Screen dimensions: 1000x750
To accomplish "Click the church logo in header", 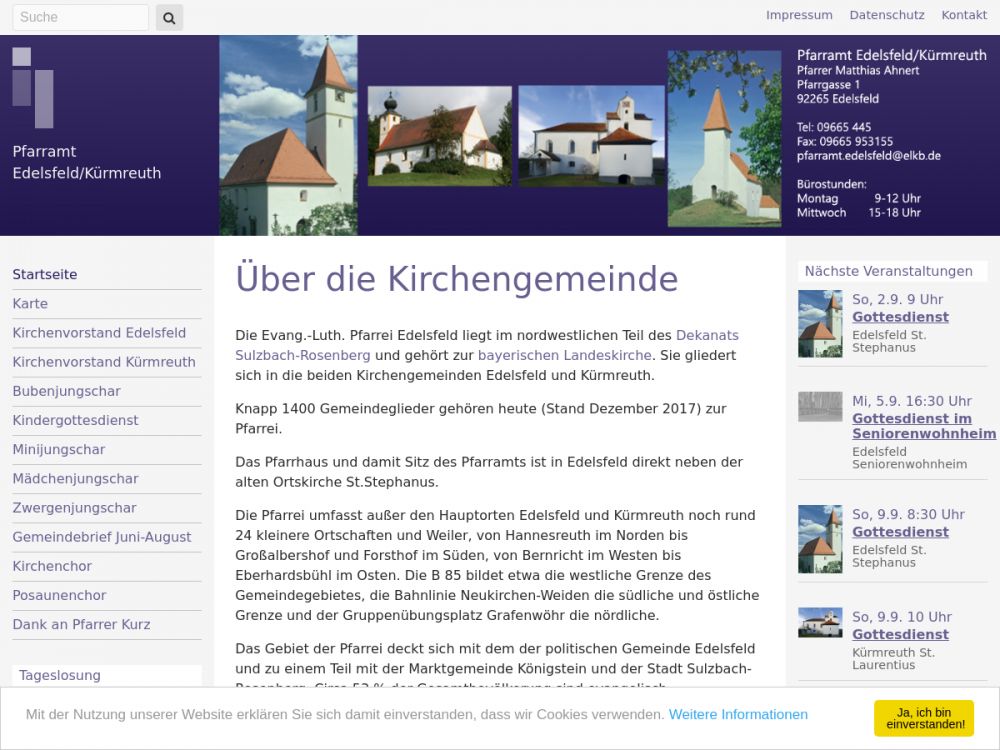I will point(33,87).
